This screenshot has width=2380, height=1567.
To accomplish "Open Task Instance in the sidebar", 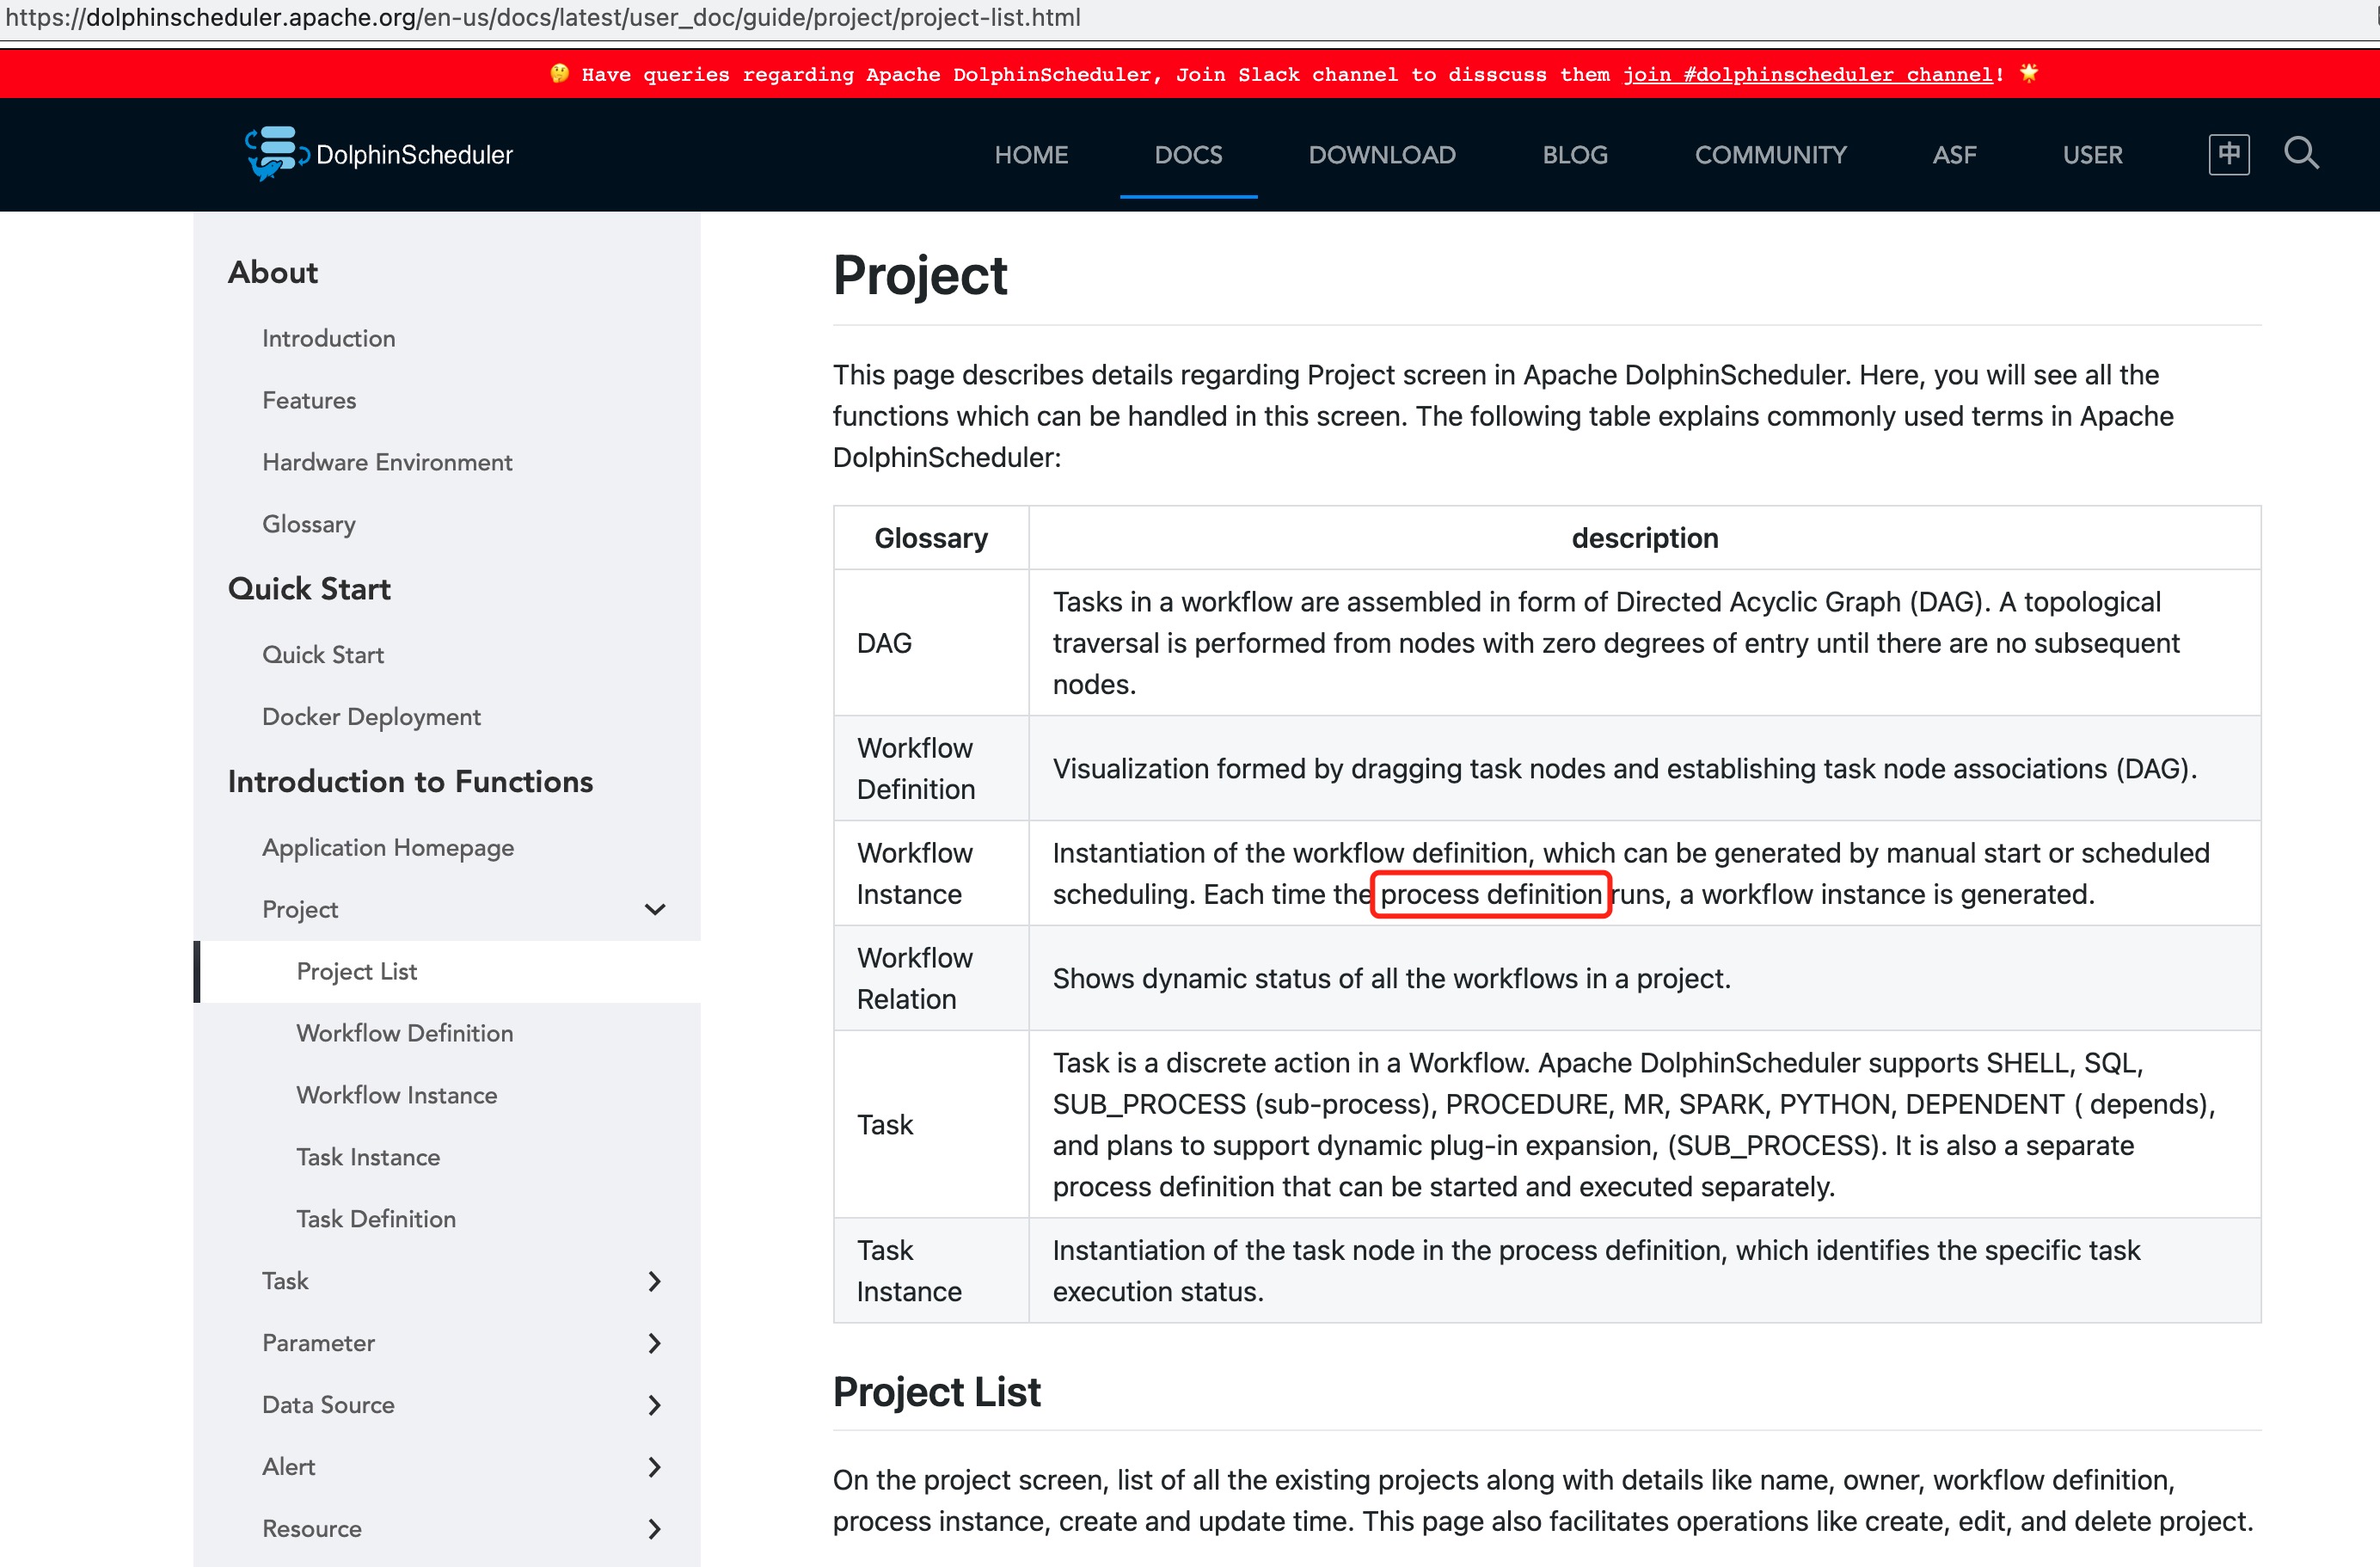I will pyautogui.click(x=368, y=1157).
